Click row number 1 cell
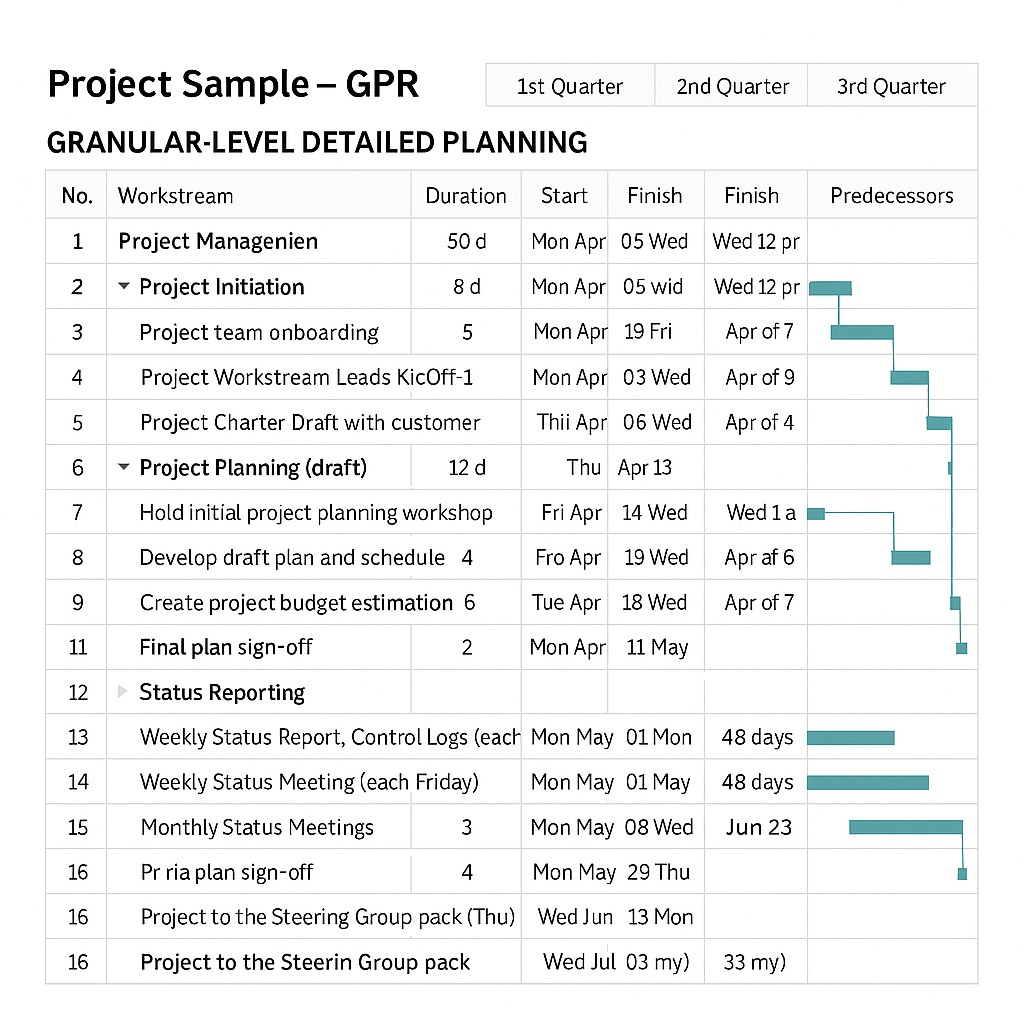 click(x=77, y=241)
